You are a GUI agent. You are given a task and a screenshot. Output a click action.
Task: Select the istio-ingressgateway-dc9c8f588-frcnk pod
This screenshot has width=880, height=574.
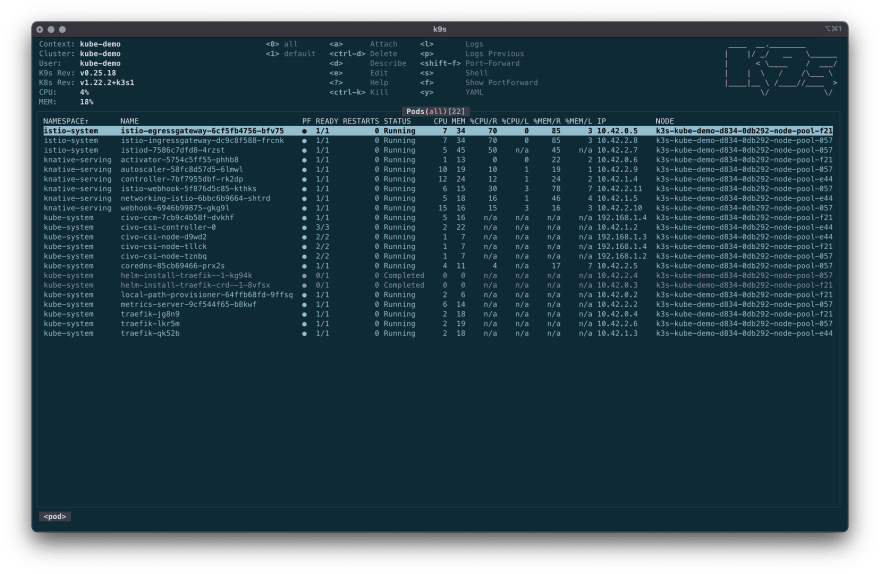point(438,140)
